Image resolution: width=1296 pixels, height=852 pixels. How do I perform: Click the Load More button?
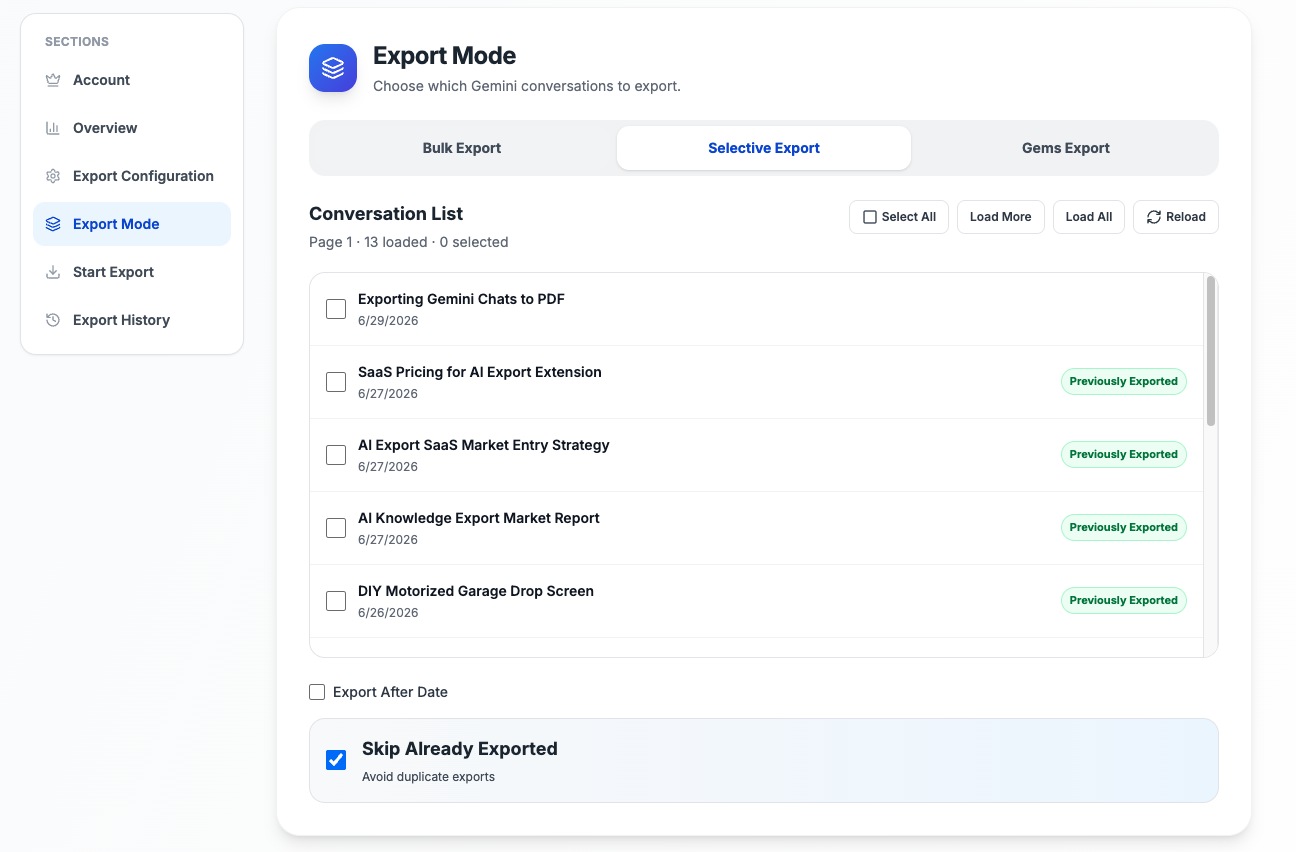(1001, 217)
